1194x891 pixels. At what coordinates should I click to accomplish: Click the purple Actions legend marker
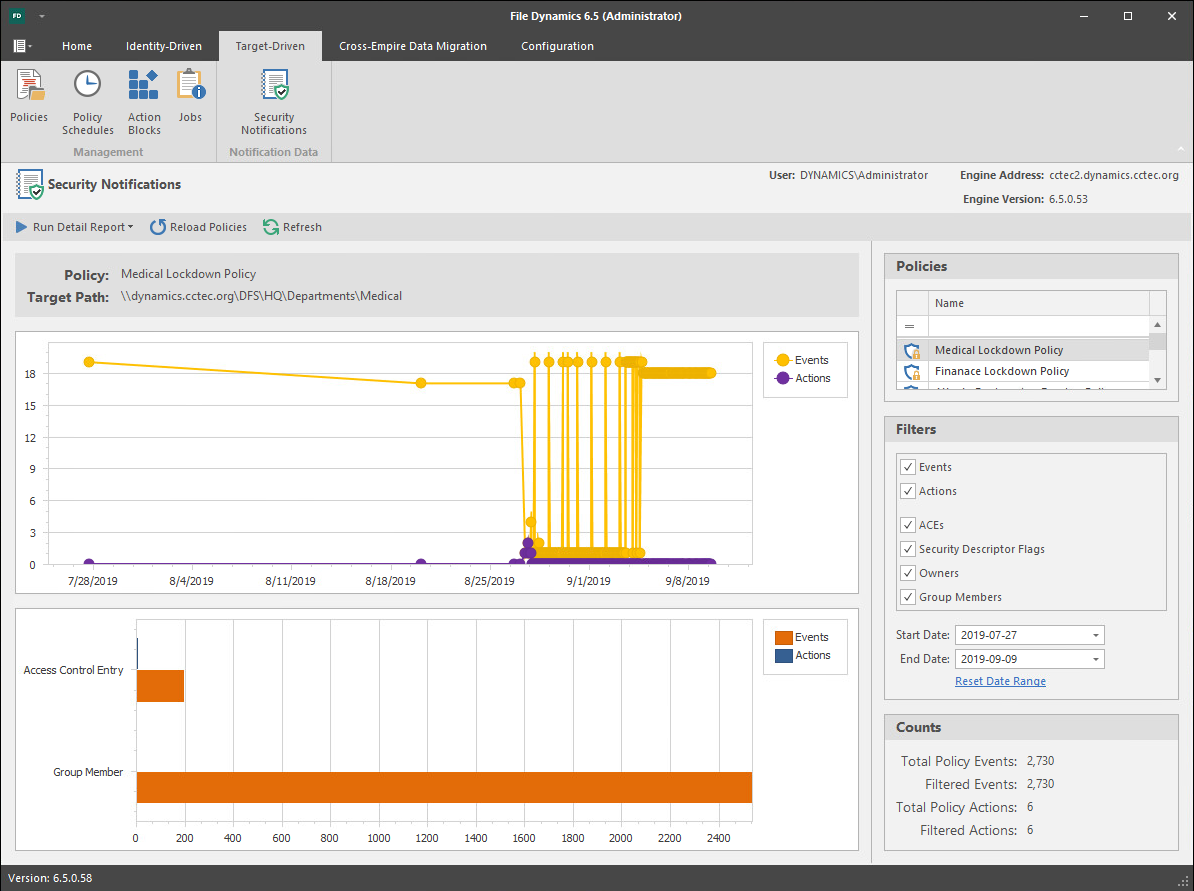tap(782, 378)
